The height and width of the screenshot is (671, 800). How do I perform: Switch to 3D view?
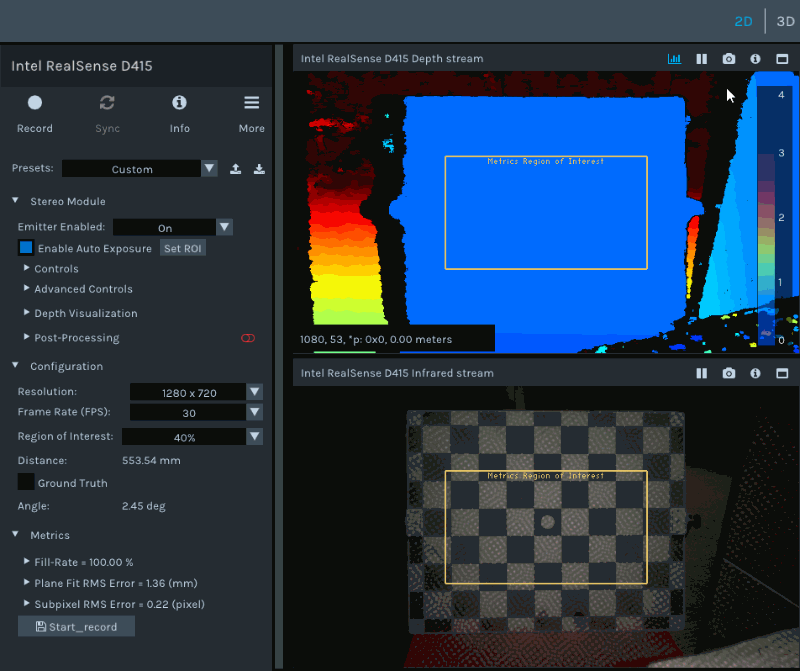pos(785,21)
